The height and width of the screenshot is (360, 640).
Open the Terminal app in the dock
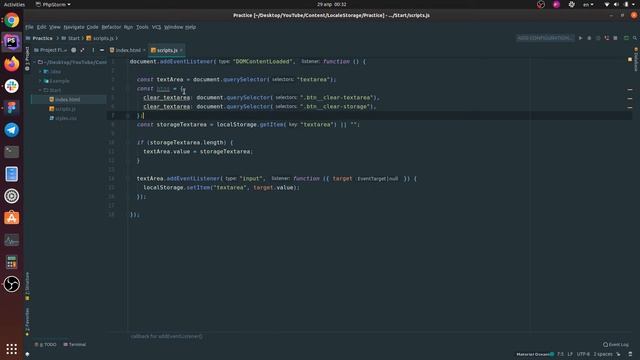point(11,152)
